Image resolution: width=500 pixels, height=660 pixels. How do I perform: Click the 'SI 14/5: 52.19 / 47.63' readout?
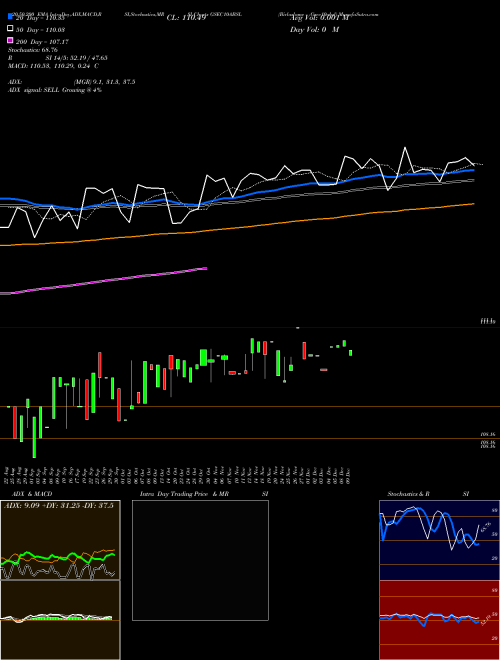point(77,58)
